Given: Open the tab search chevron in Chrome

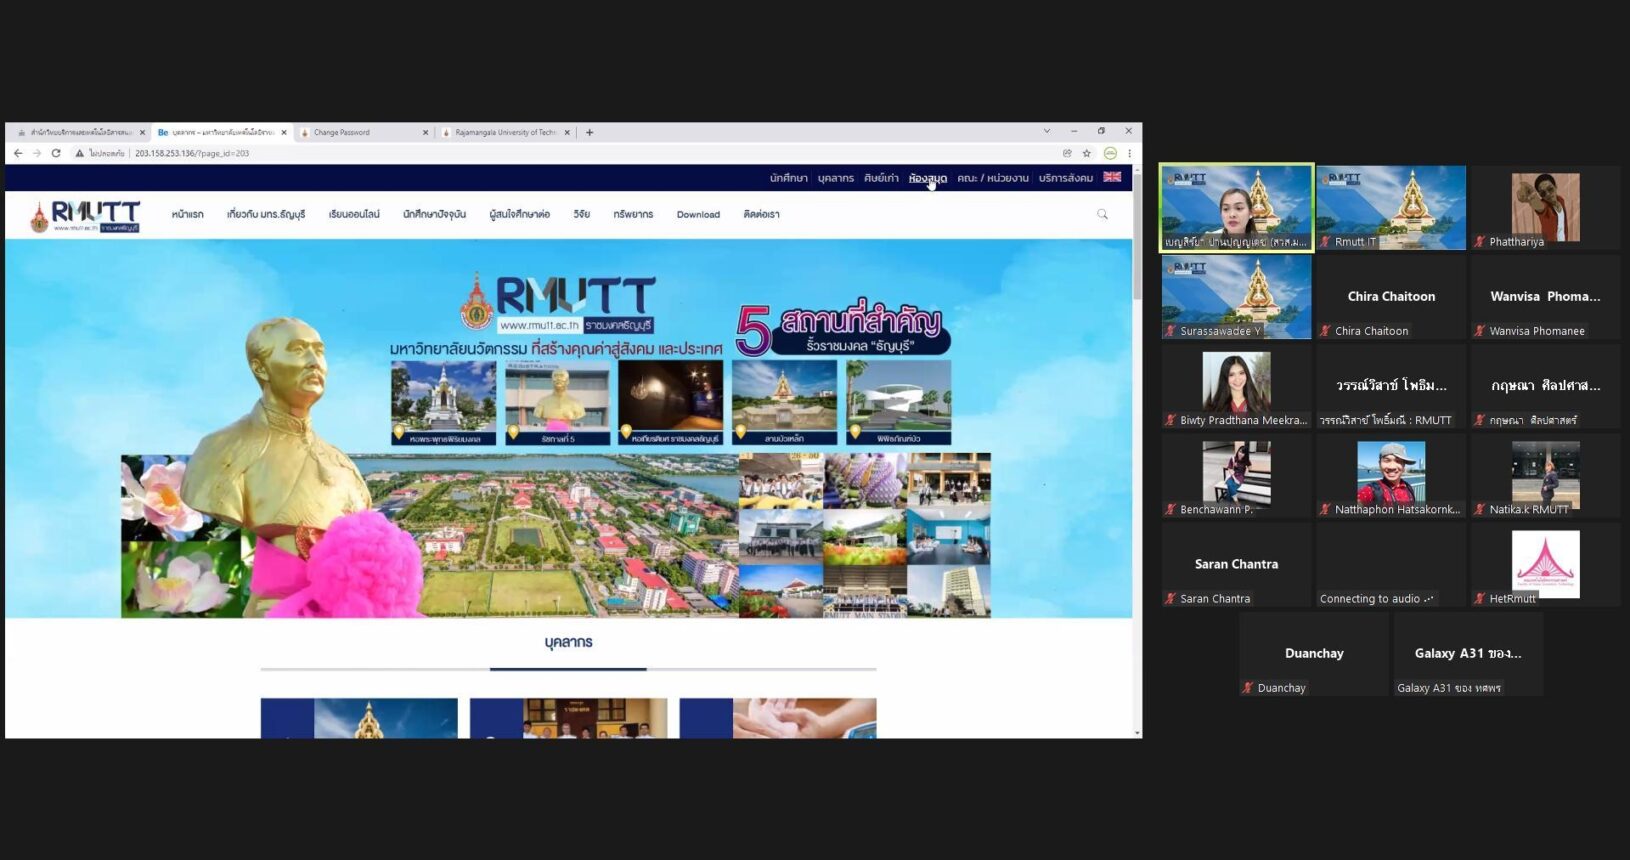Looking at the screenshot, I should [1047, 131].
